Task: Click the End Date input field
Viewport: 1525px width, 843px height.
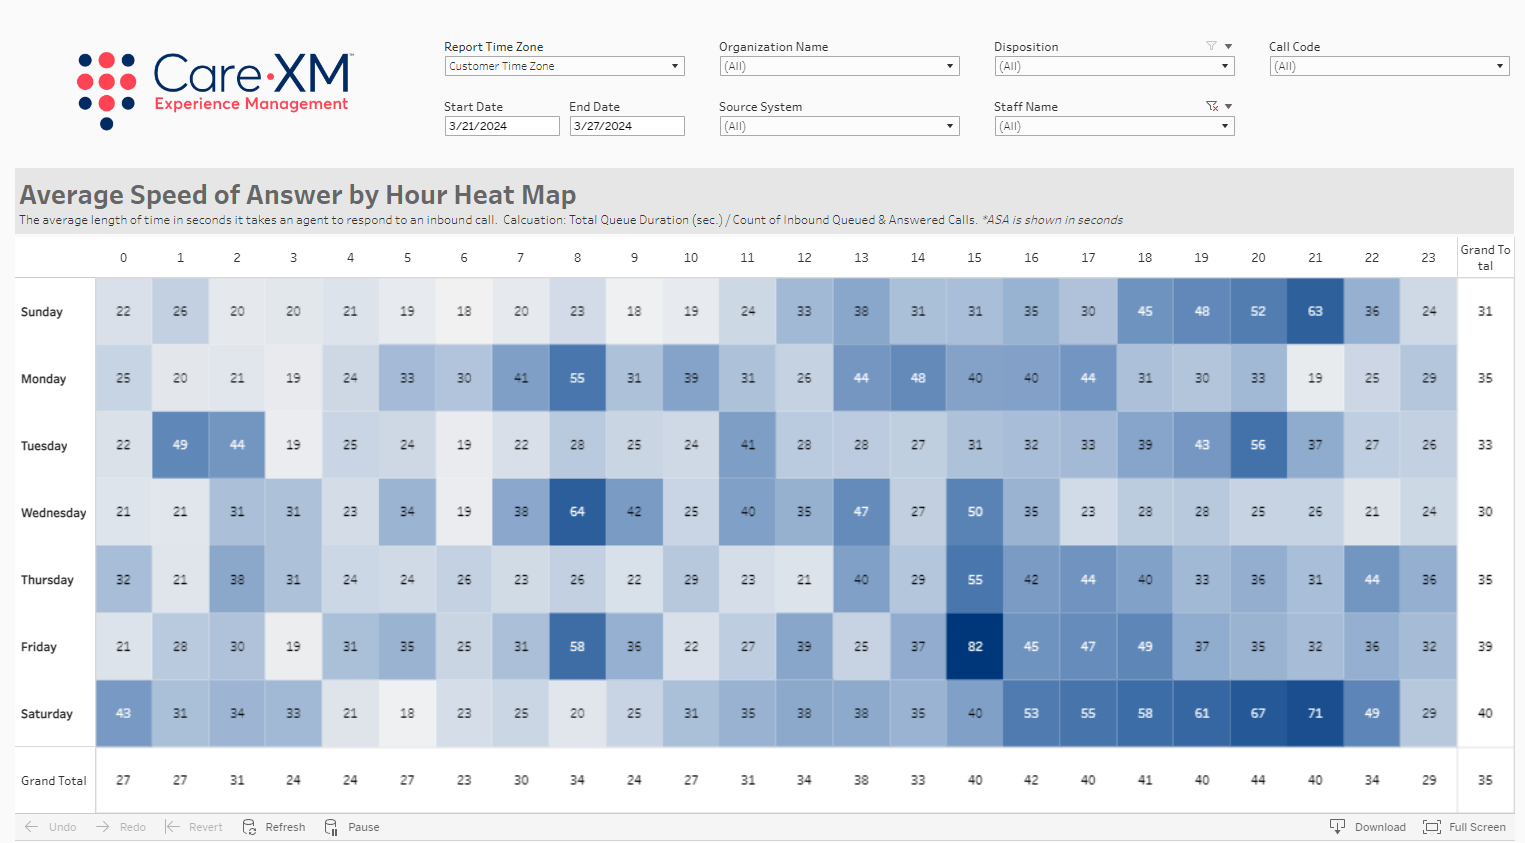Action: (x=627, y=126)
